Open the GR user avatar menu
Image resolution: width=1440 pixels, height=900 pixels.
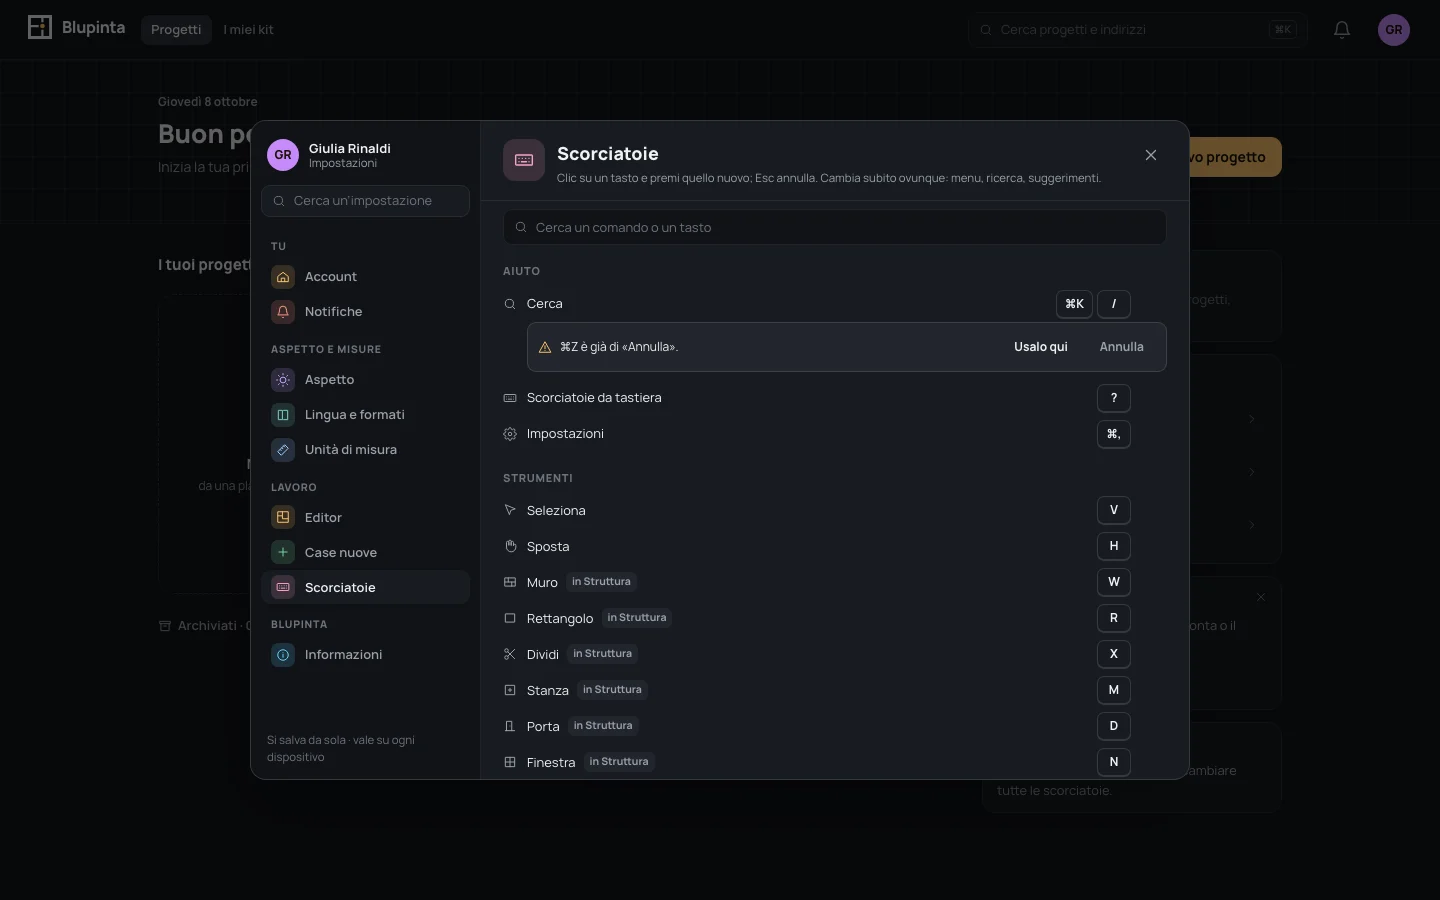[x=1394, y=30]
